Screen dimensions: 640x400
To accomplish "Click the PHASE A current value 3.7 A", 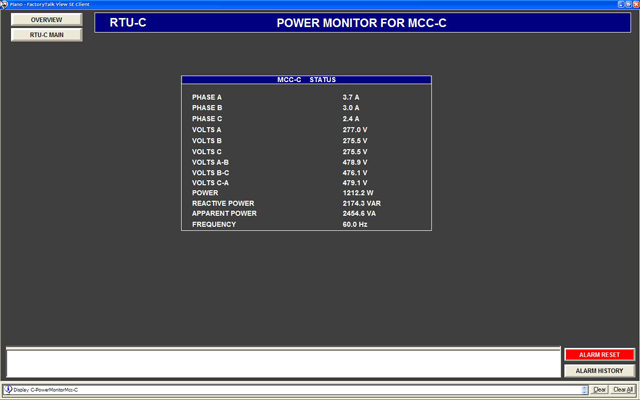I will tap(350, 97).
